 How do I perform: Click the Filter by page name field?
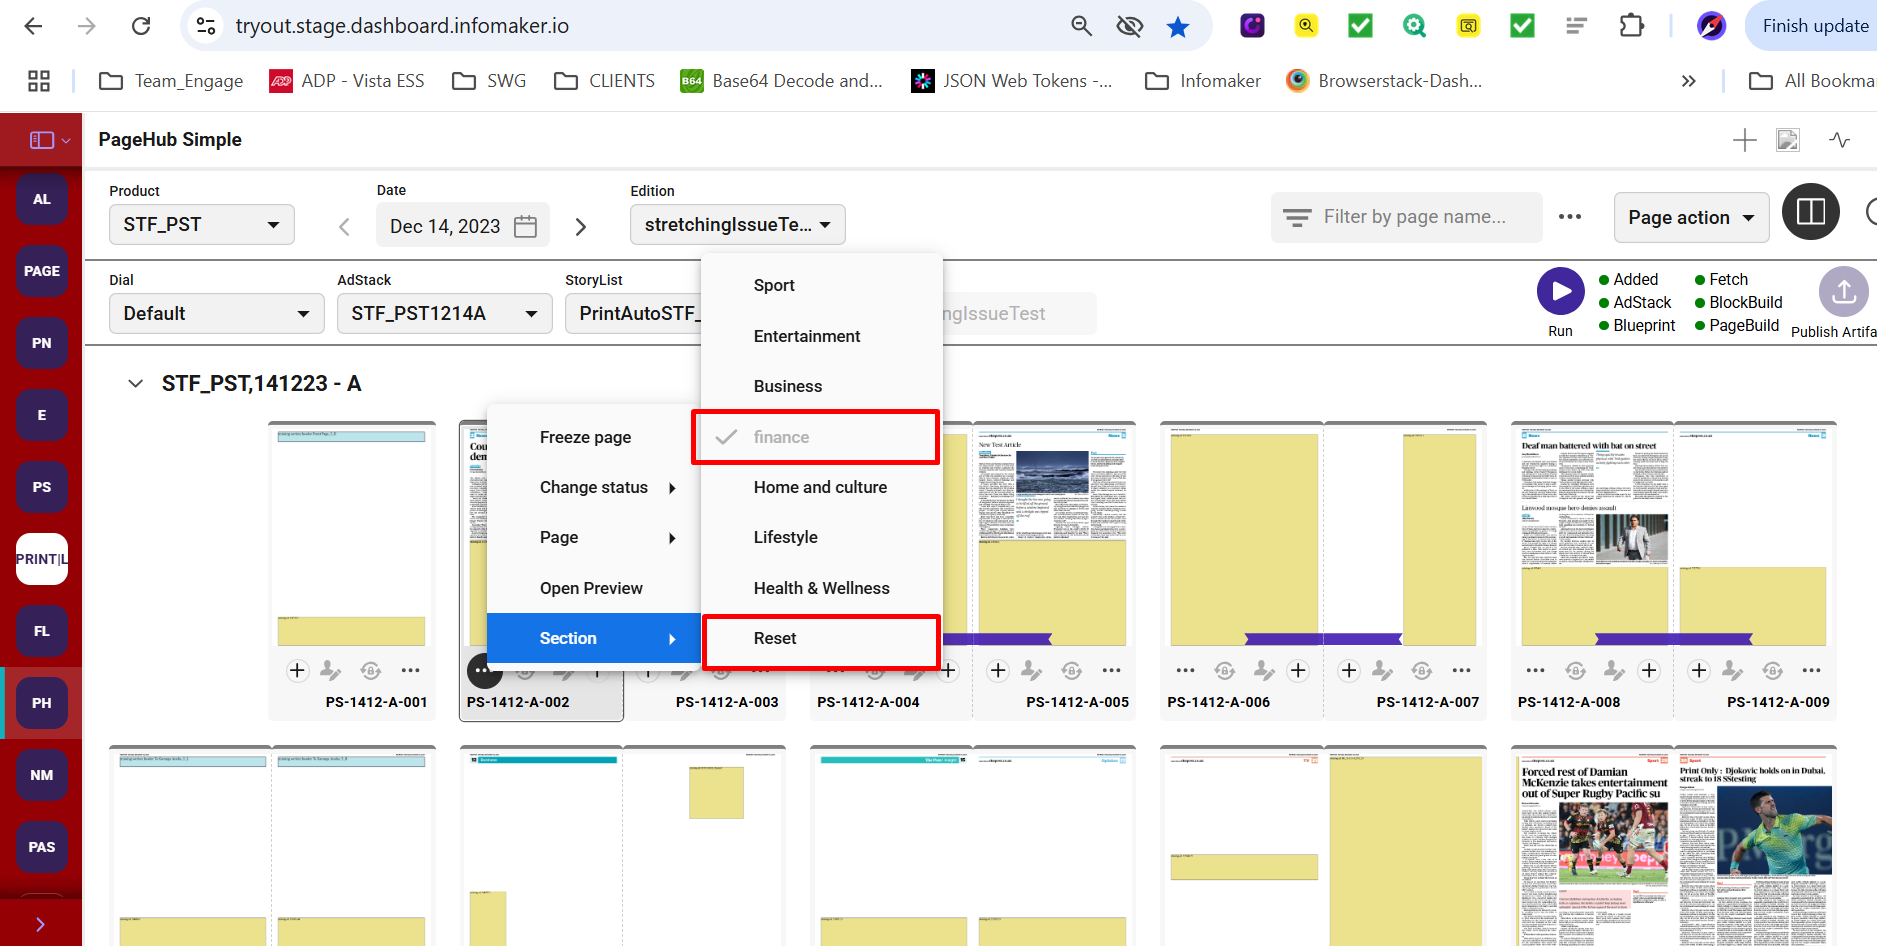pos(1413,217)
